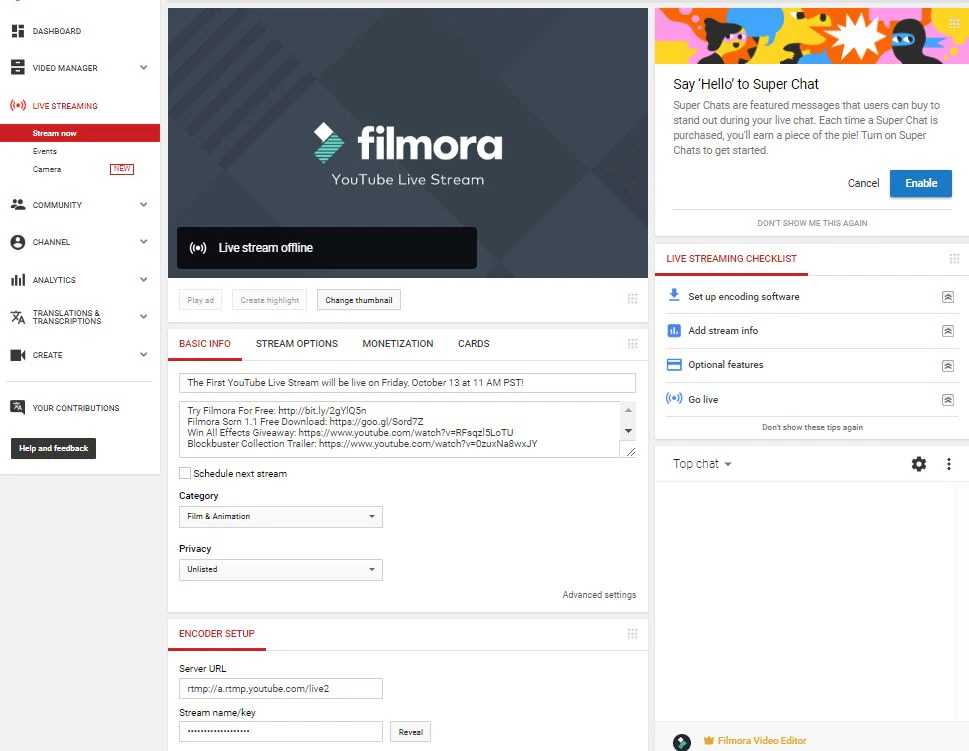Screen dimensions: 969x751
Task: Select Events under Live Streaming
Action: (44, 151)
